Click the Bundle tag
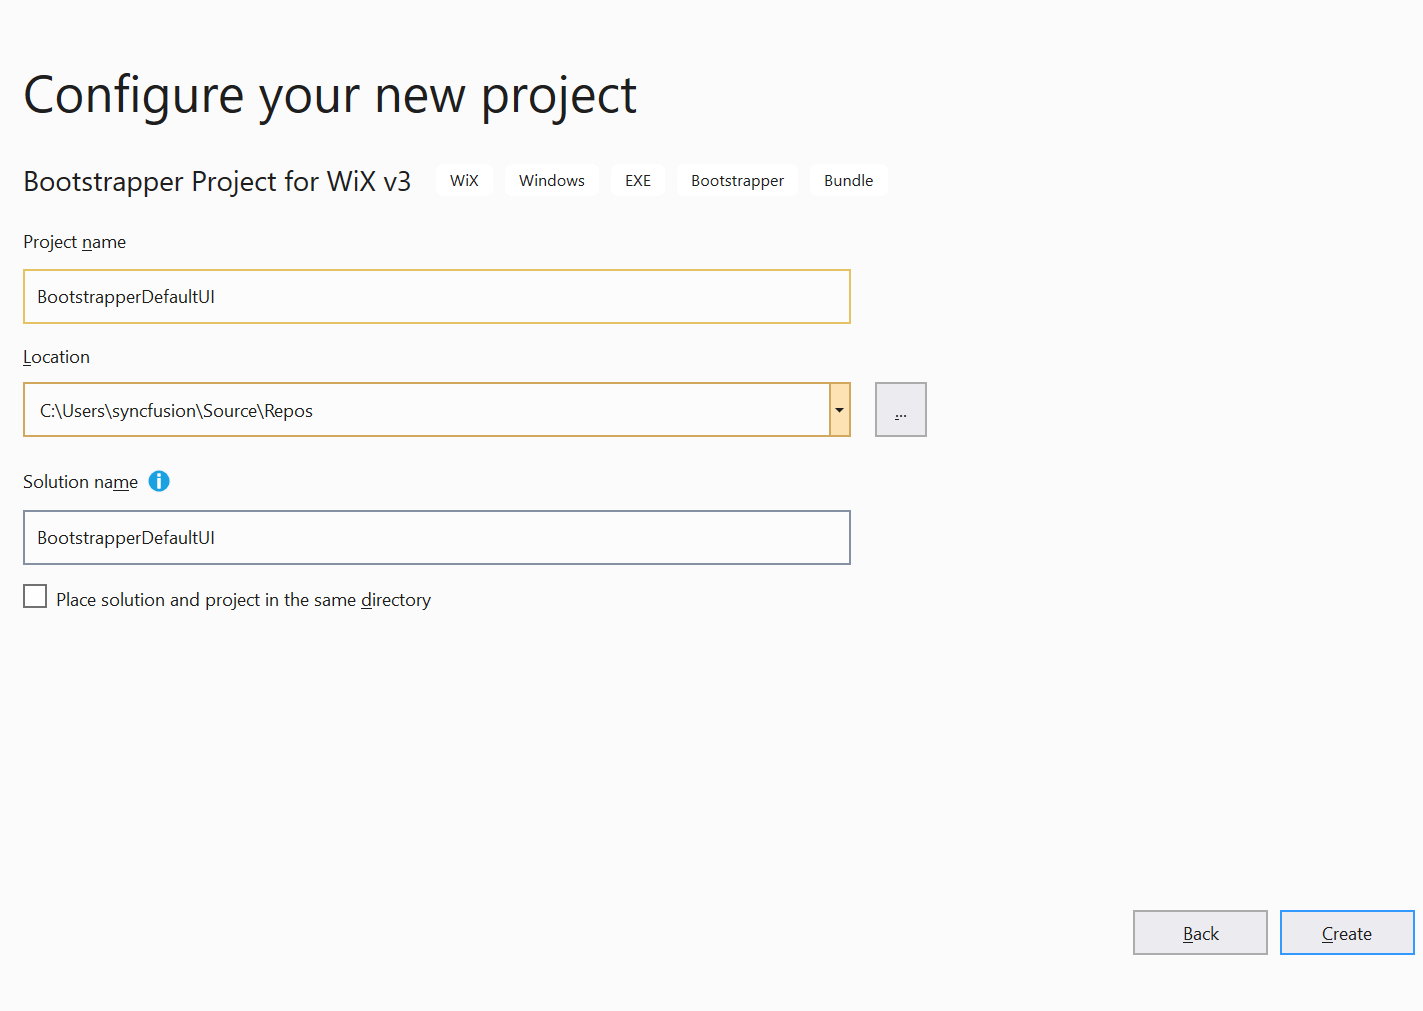The height and width of the screenshot is (1011, 1423). pos(848,181)
